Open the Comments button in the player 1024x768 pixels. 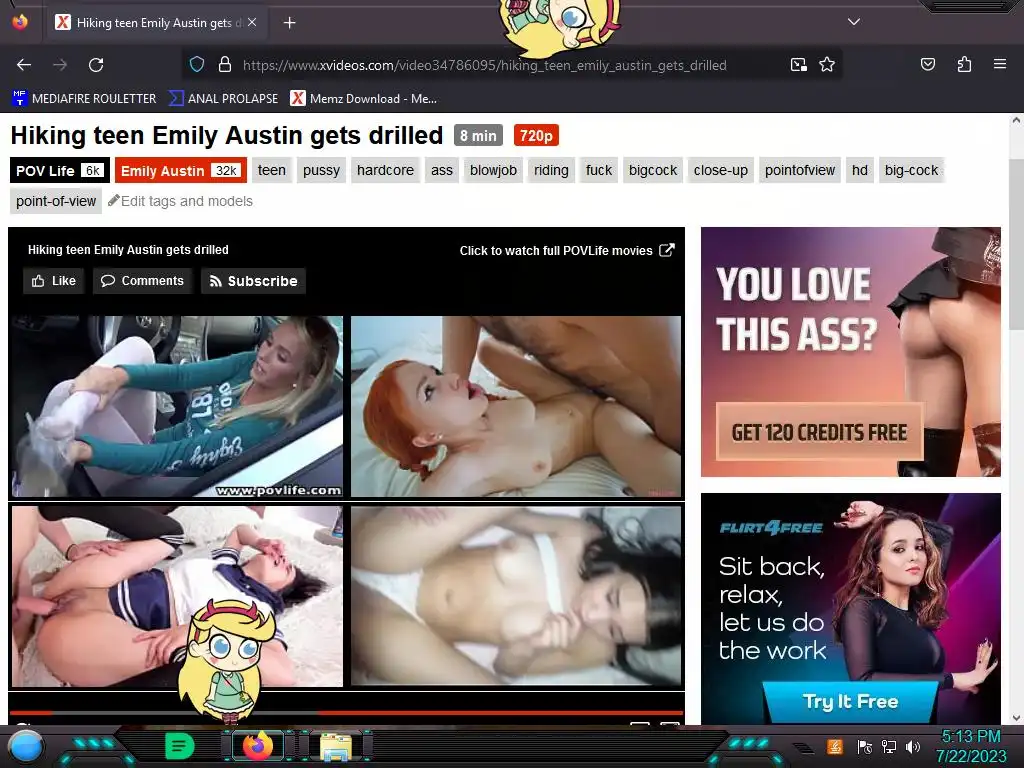pos(142,281)
